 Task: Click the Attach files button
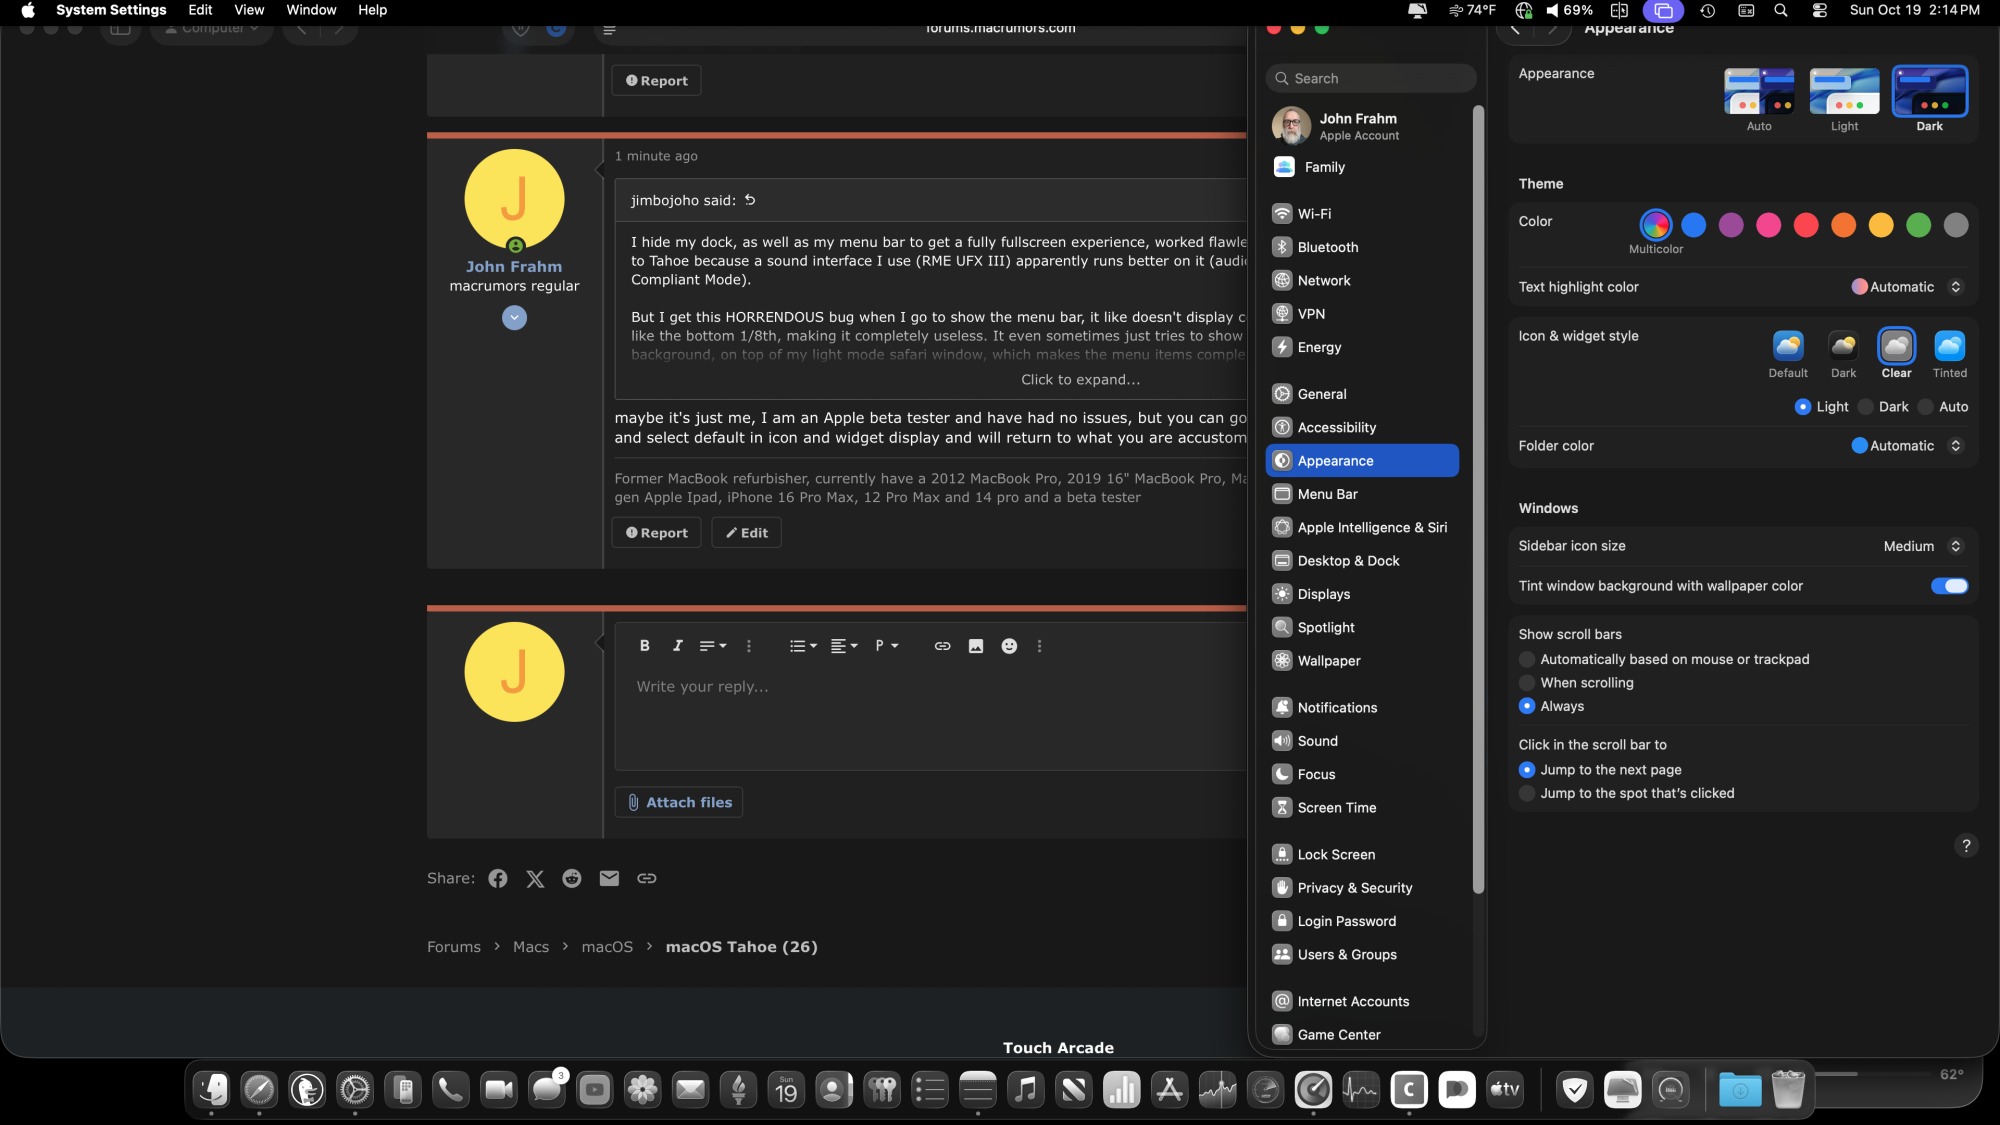(x=679, y=802)
